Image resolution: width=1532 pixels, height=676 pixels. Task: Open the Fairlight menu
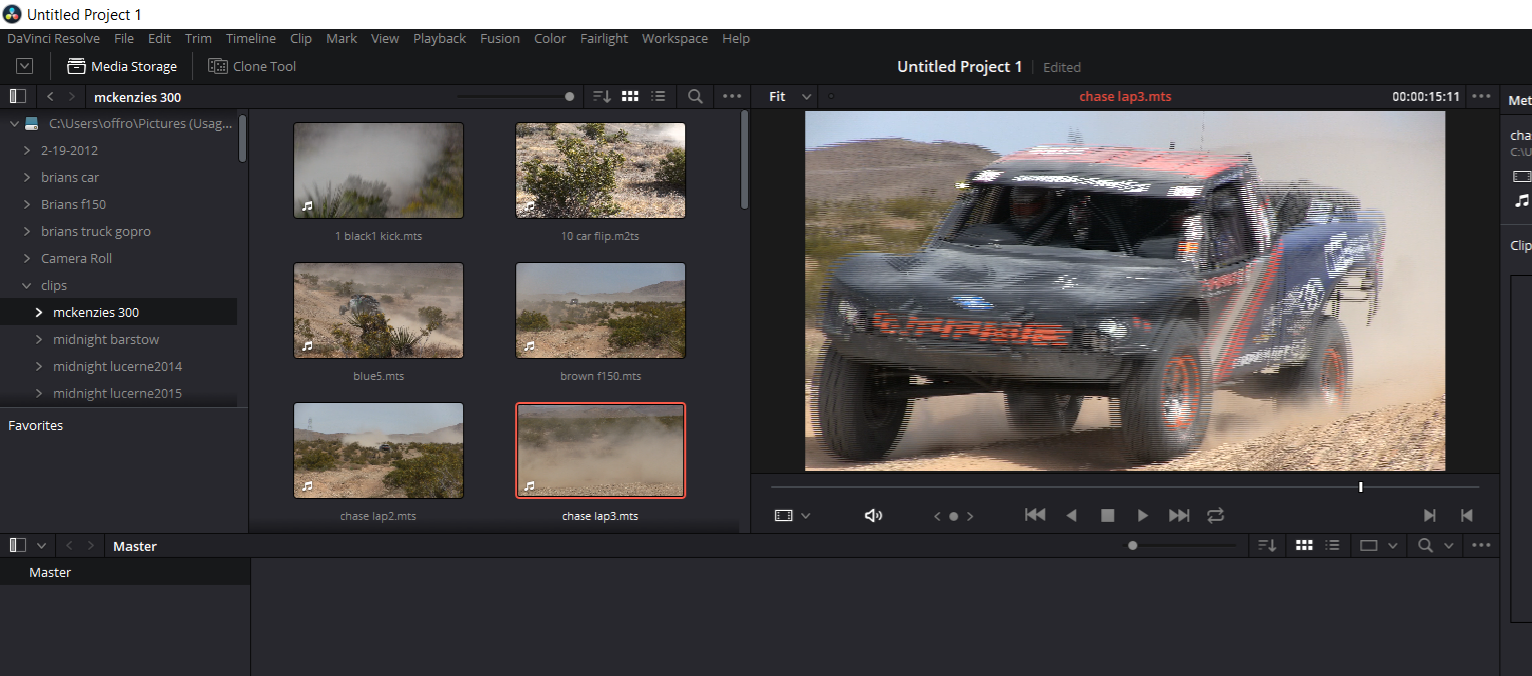[604, 38]
